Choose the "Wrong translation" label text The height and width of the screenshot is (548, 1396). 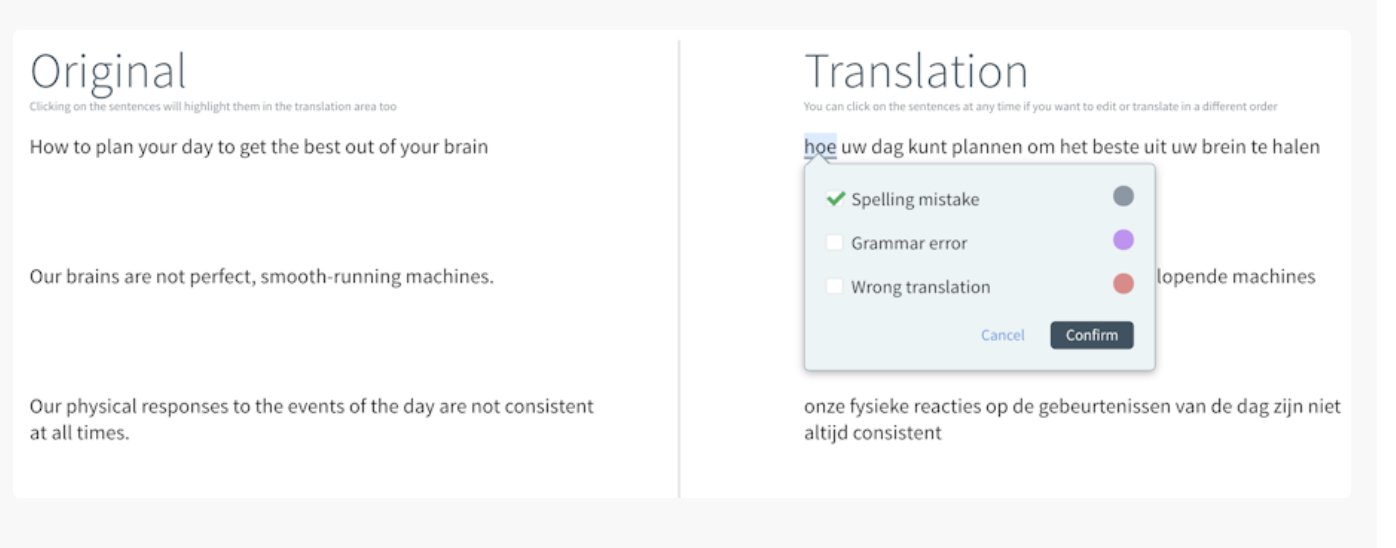click(x=920, y=287)
